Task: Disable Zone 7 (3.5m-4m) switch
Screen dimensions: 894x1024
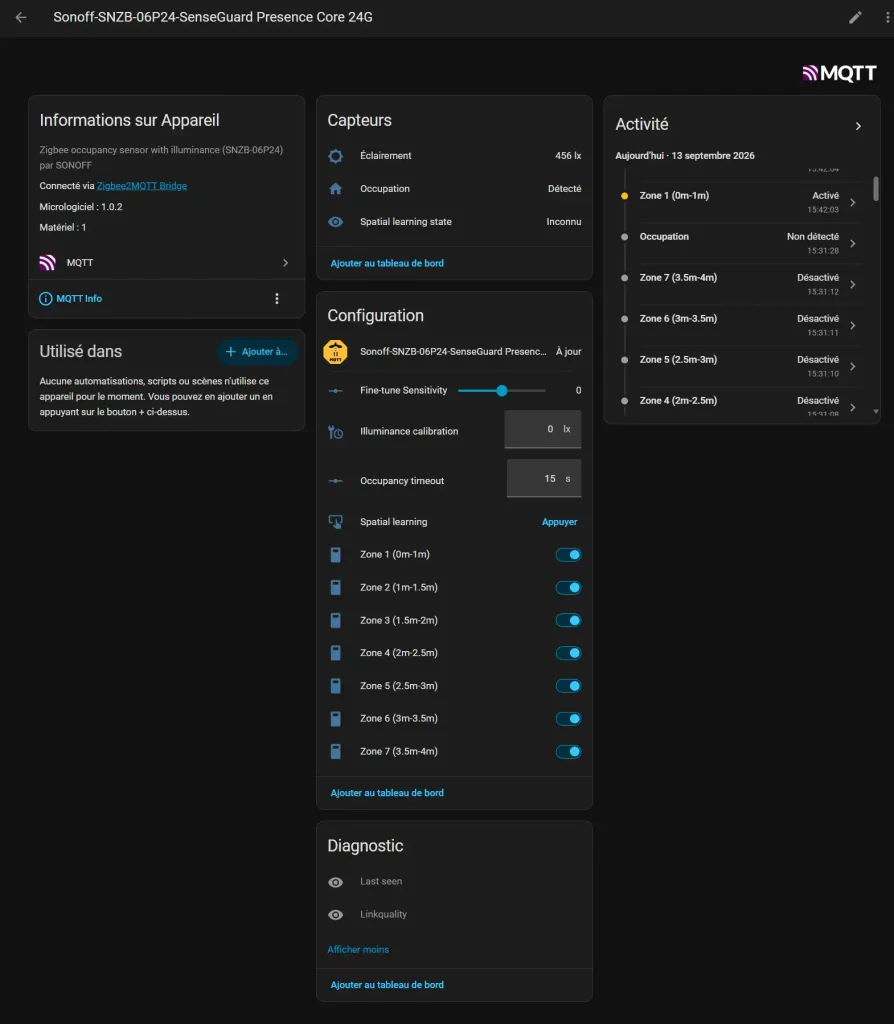Action: click(x=568, y=752)
